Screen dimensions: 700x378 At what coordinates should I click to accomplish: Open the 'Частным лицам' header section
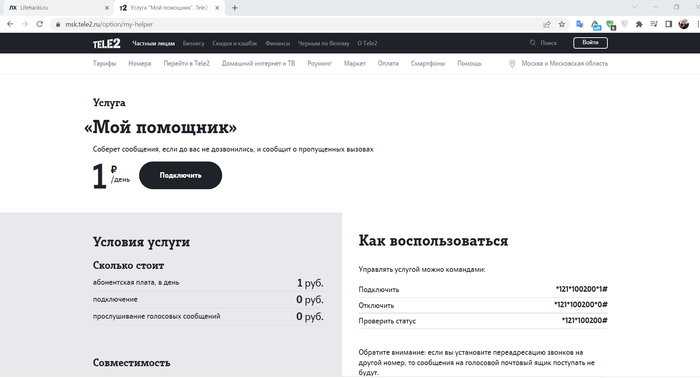pos(154,43)
